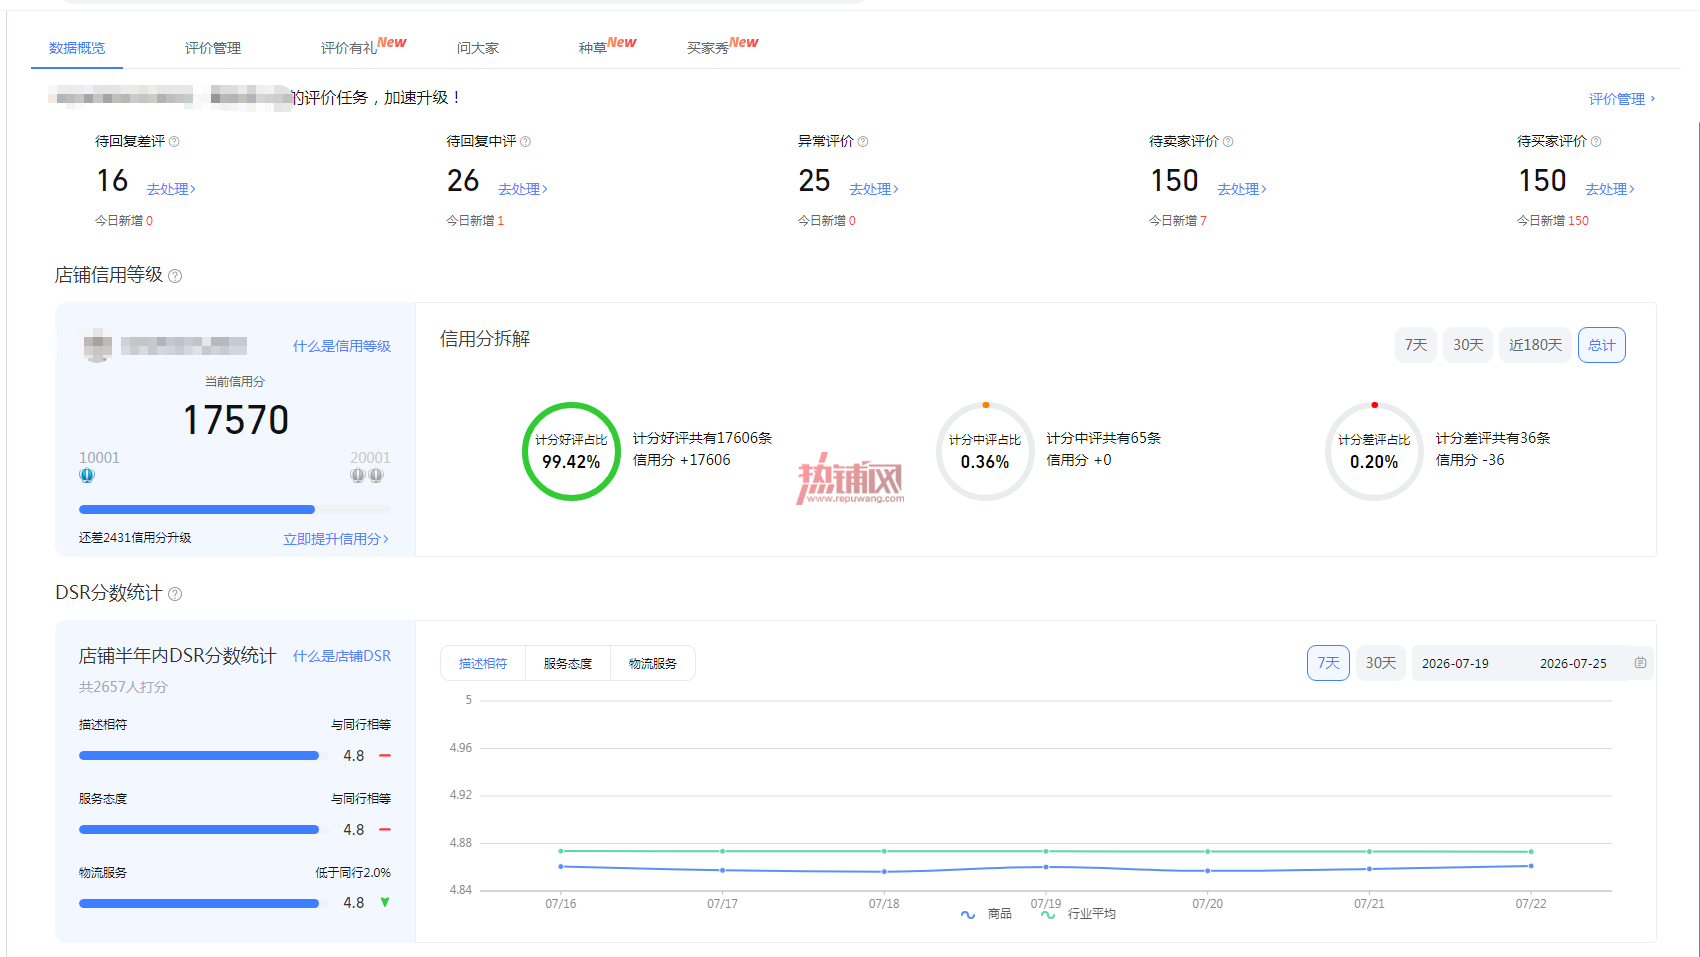The height and width of the screenshot is (957, 1700).
Task: Switch to the 服务态度 chart tab
Action: pyautogui.click(x=568, y=663)
